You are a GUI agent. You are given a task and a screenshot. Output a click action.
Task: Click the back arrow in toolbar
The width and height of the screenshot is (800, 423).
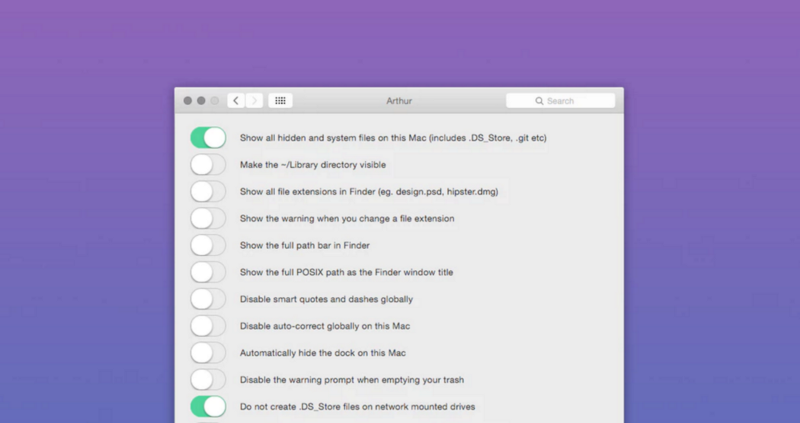236,101
